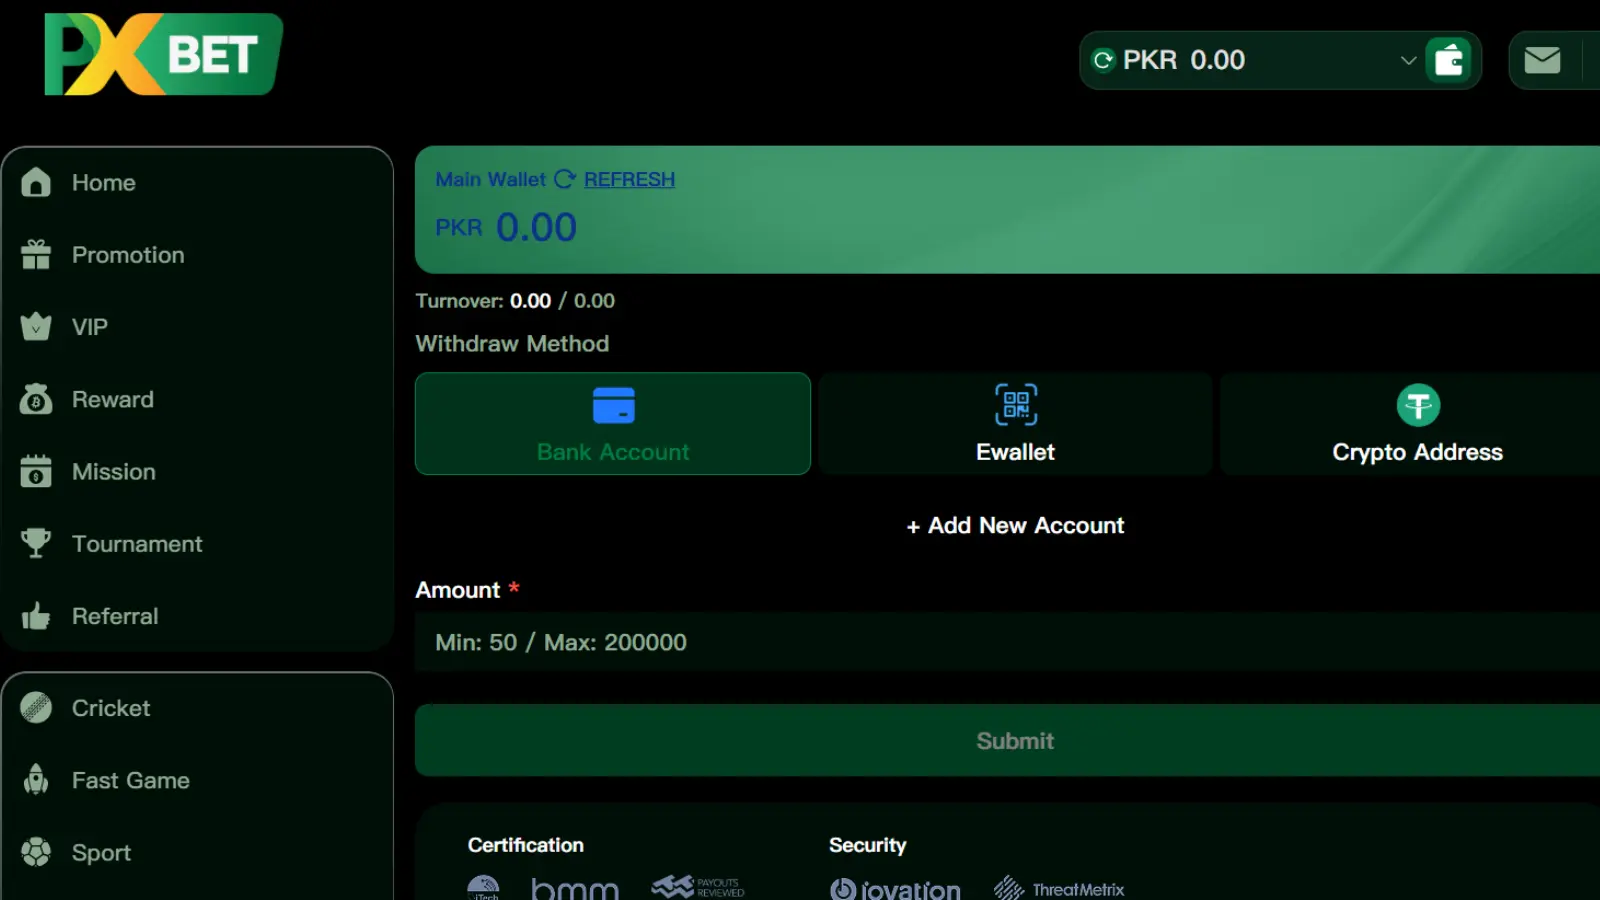This screenshot has width=1600, height=900.
Task: Click the Ewallet QR code icon
Action: 1016,405
